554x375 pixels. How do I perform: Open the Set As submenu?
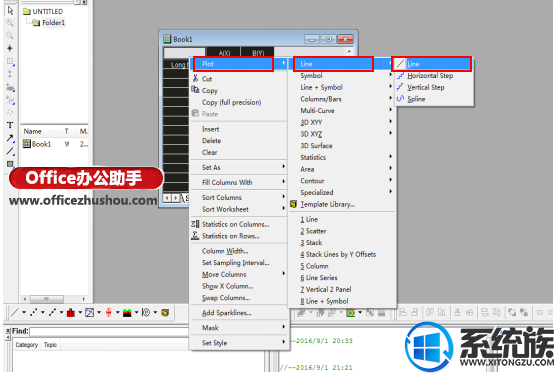coord(238,168)
